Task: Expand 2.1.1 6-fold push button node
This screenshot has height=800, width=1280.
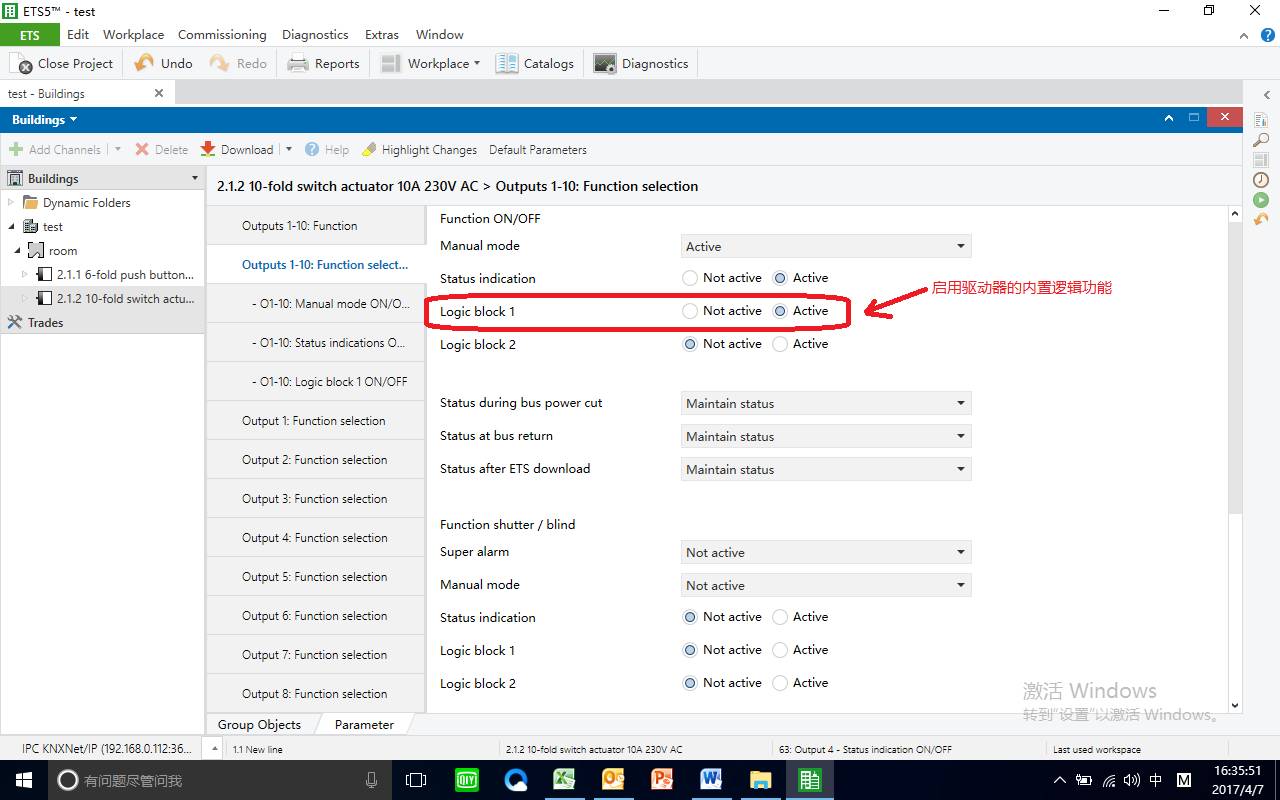Action: point(26,274)
